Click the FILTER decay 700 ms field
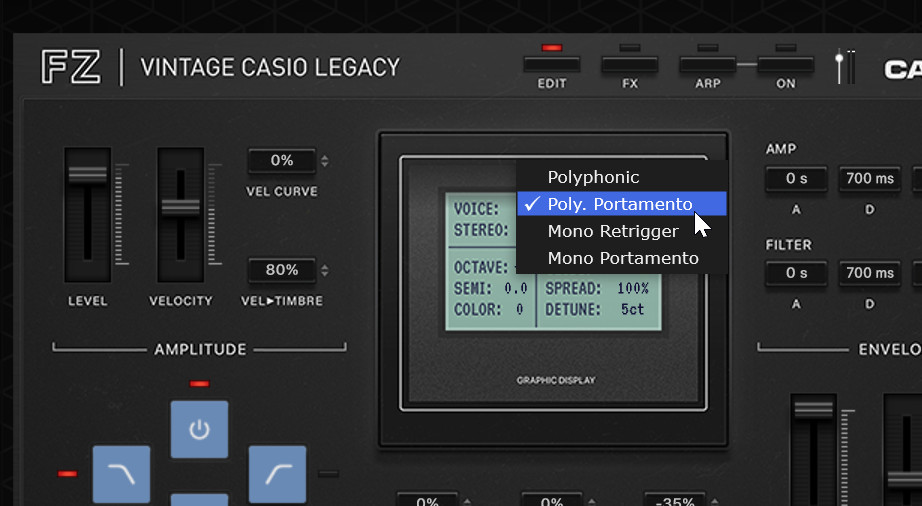 point(869,273)
